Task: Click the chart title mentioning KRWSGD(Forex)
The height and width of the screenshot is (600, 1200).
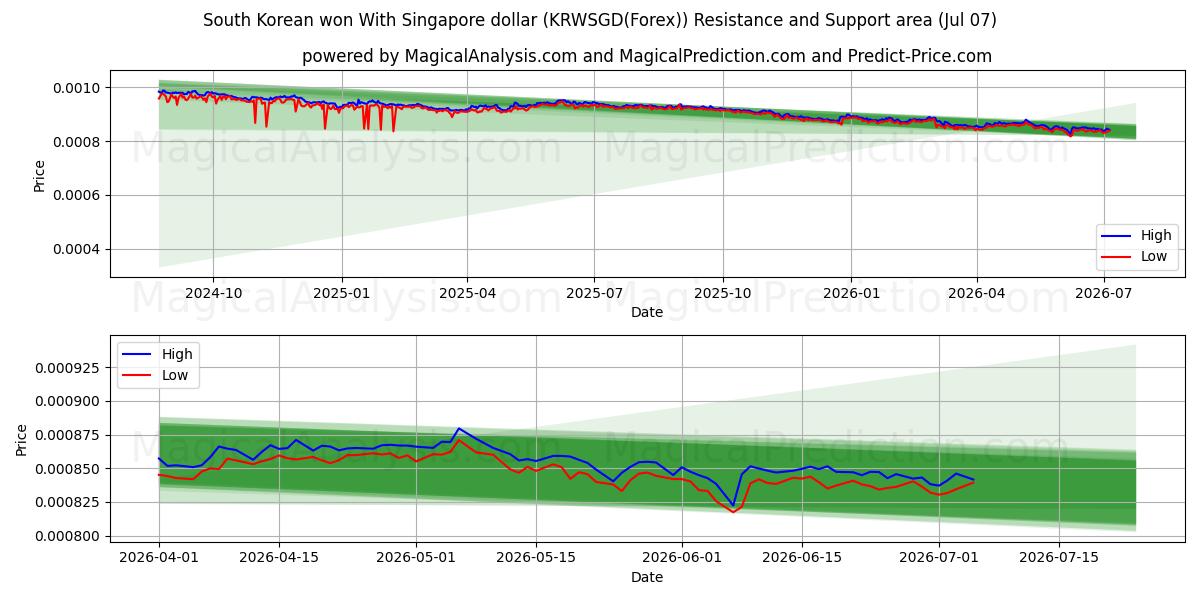Action: click(x=599, y=20)
